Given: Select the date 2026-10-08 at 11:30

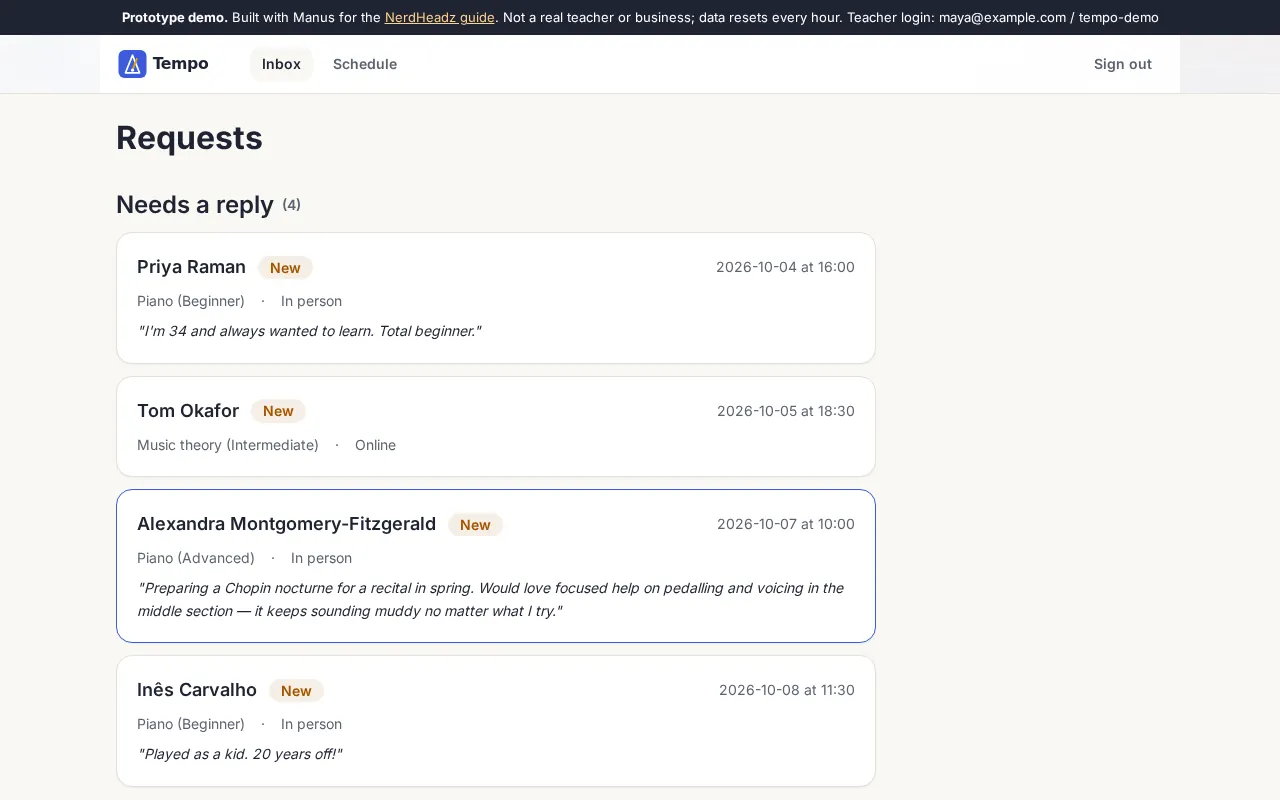Looking at the screenshot, I should click(x=787, y=690).
